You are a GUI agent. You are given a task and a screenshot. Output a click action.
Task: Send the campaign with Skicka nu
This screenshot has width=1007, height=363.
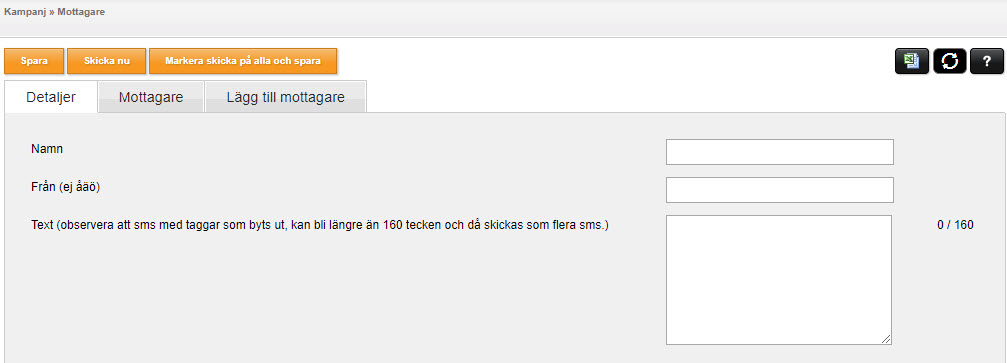pyautogui.click(x=107, y=61)
